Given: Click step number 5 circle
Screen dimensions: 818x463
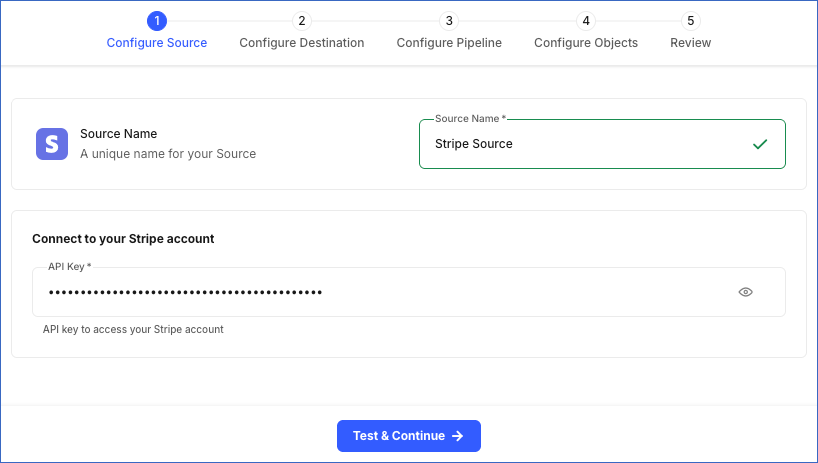Looking at the screenshot, I should (x=691, y=21).
